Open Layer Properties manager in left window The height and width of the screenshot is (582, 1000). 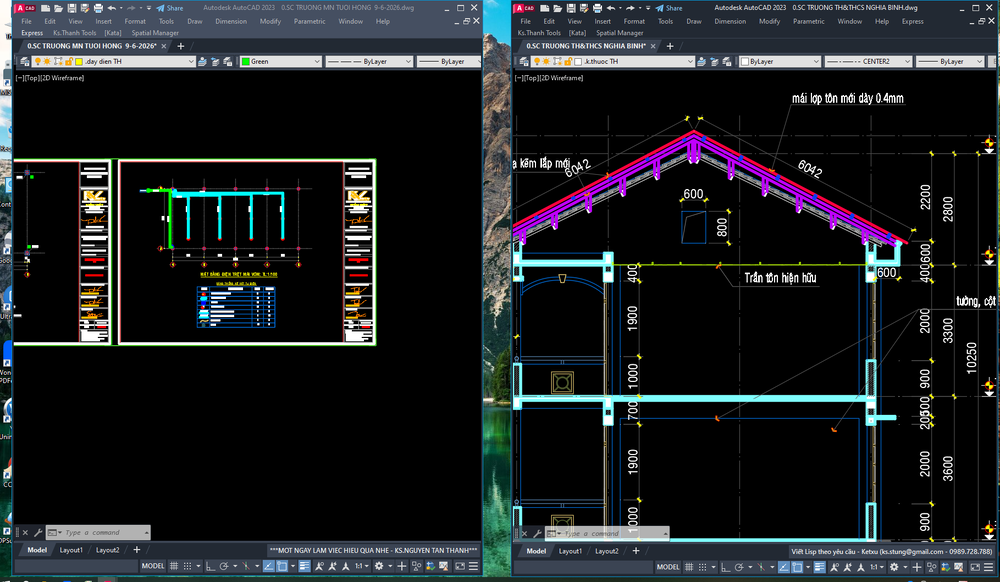(24, 62)
